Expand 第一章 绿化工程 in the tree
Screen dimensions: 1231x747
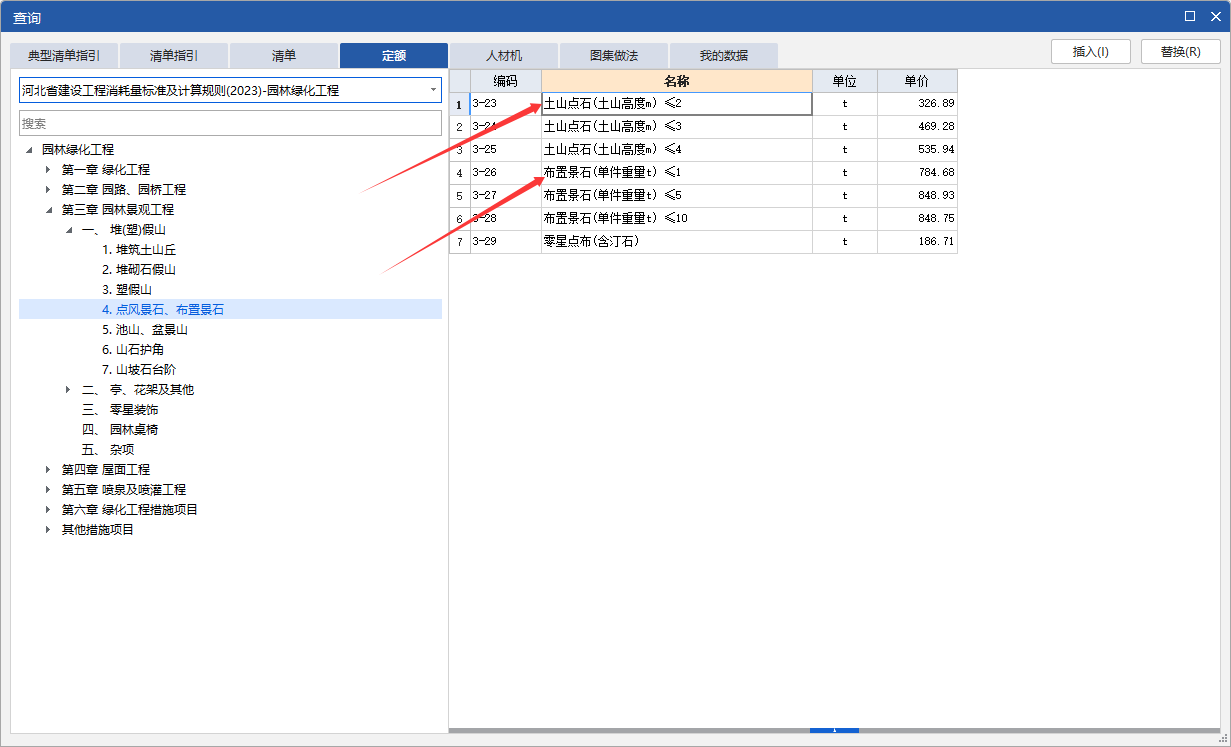tap(46, 169)
